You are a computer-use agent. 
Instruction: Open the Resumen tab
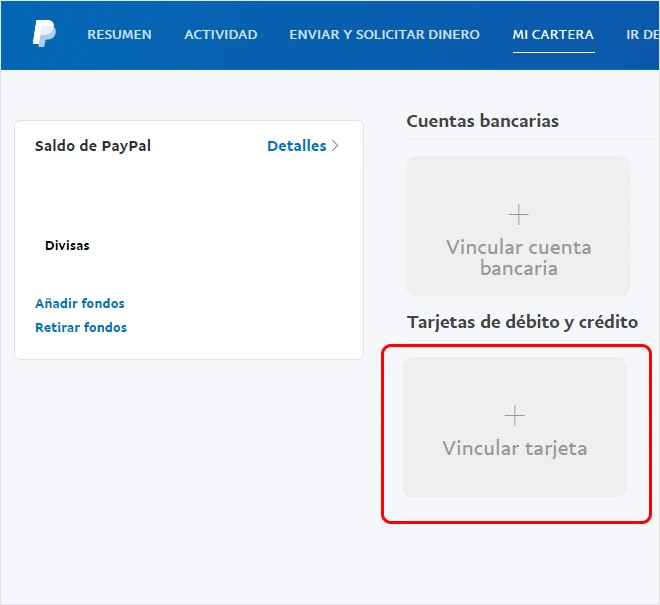tap(120, 35)
